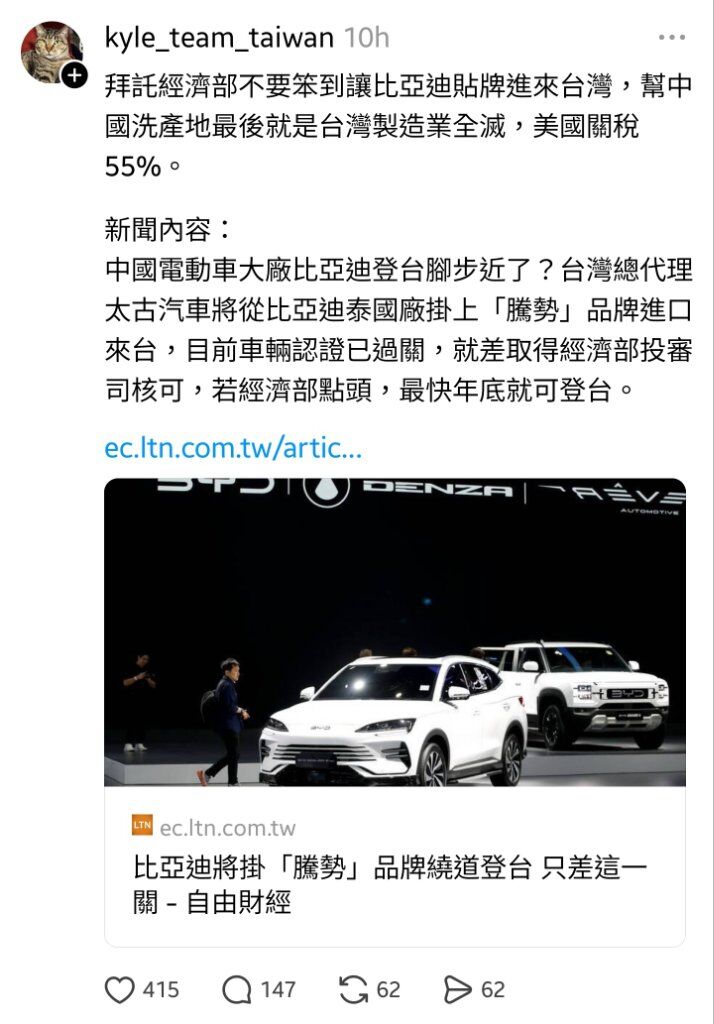Open the ec.ltn.com.tw/artic... blue link
This screenshot has height=1024, width=714.
coord(233,448)
